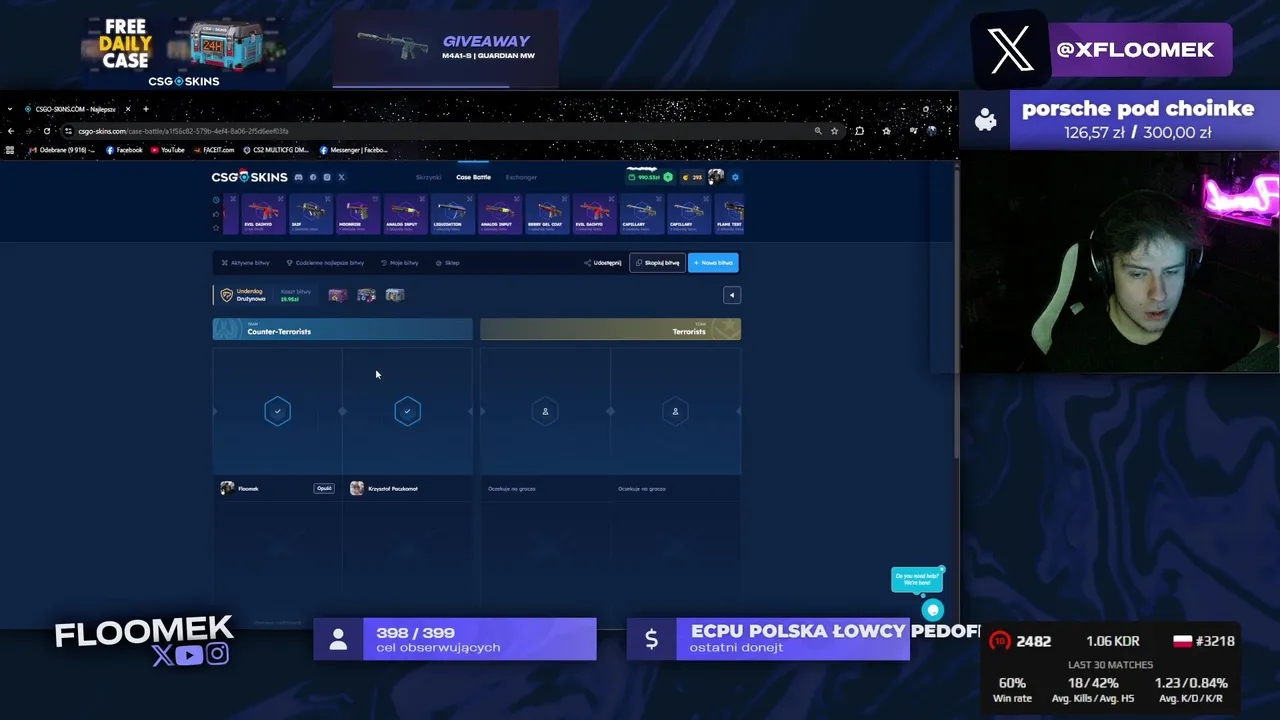Open a new browser tab
This screenshot has width=1280, height=720.
pyautogui.click(x=146, y=109)
